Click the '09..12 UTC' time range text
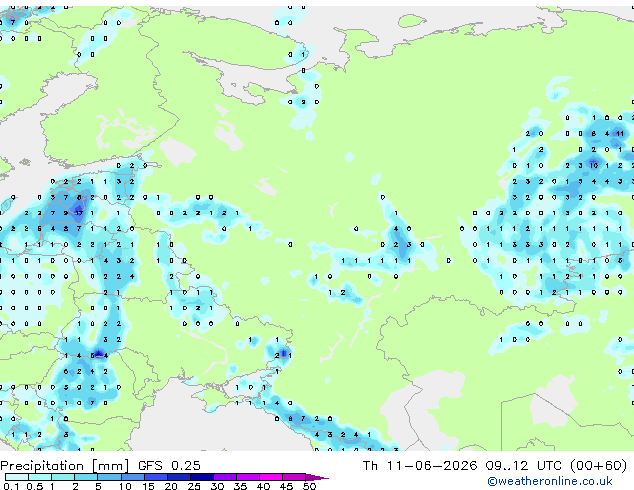The image size is (634, 490). 523,466
